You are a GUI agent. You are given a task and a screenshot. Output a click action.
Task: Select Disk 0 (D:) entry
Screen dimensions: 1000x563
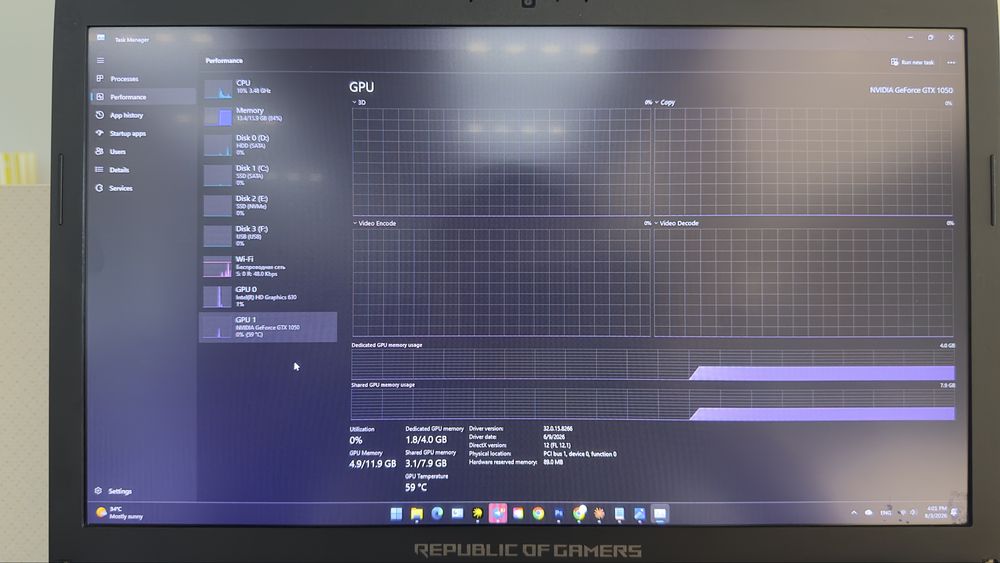(x=268, y=145)
